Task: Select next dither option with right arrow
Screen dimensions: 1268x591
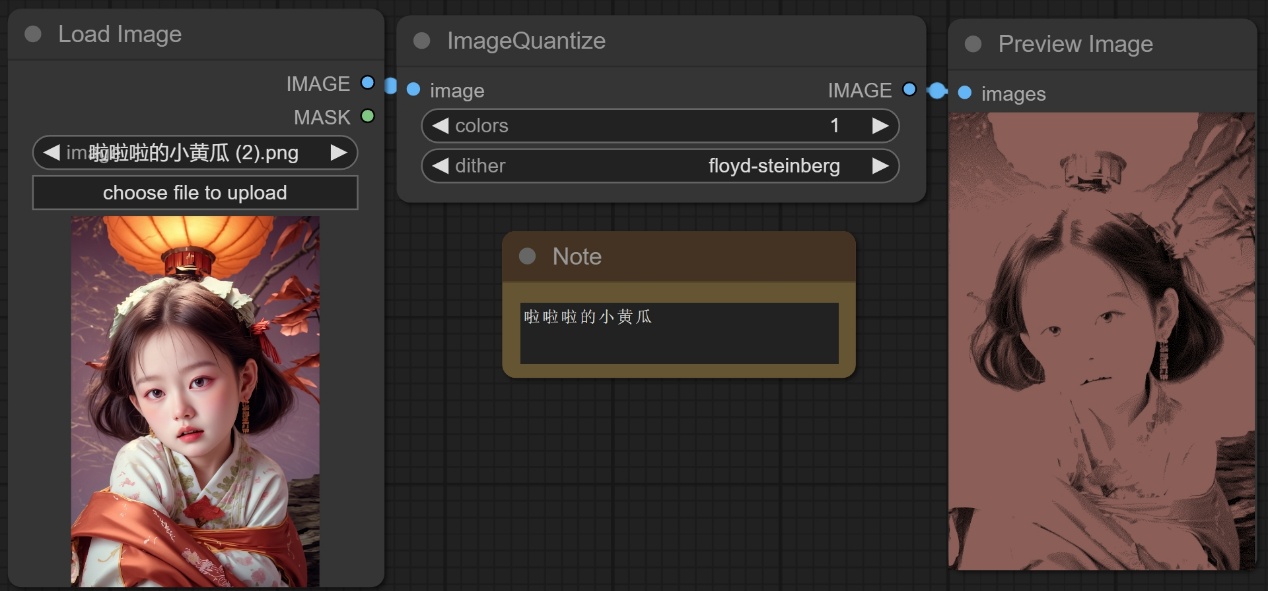Action: coord(880,166)
